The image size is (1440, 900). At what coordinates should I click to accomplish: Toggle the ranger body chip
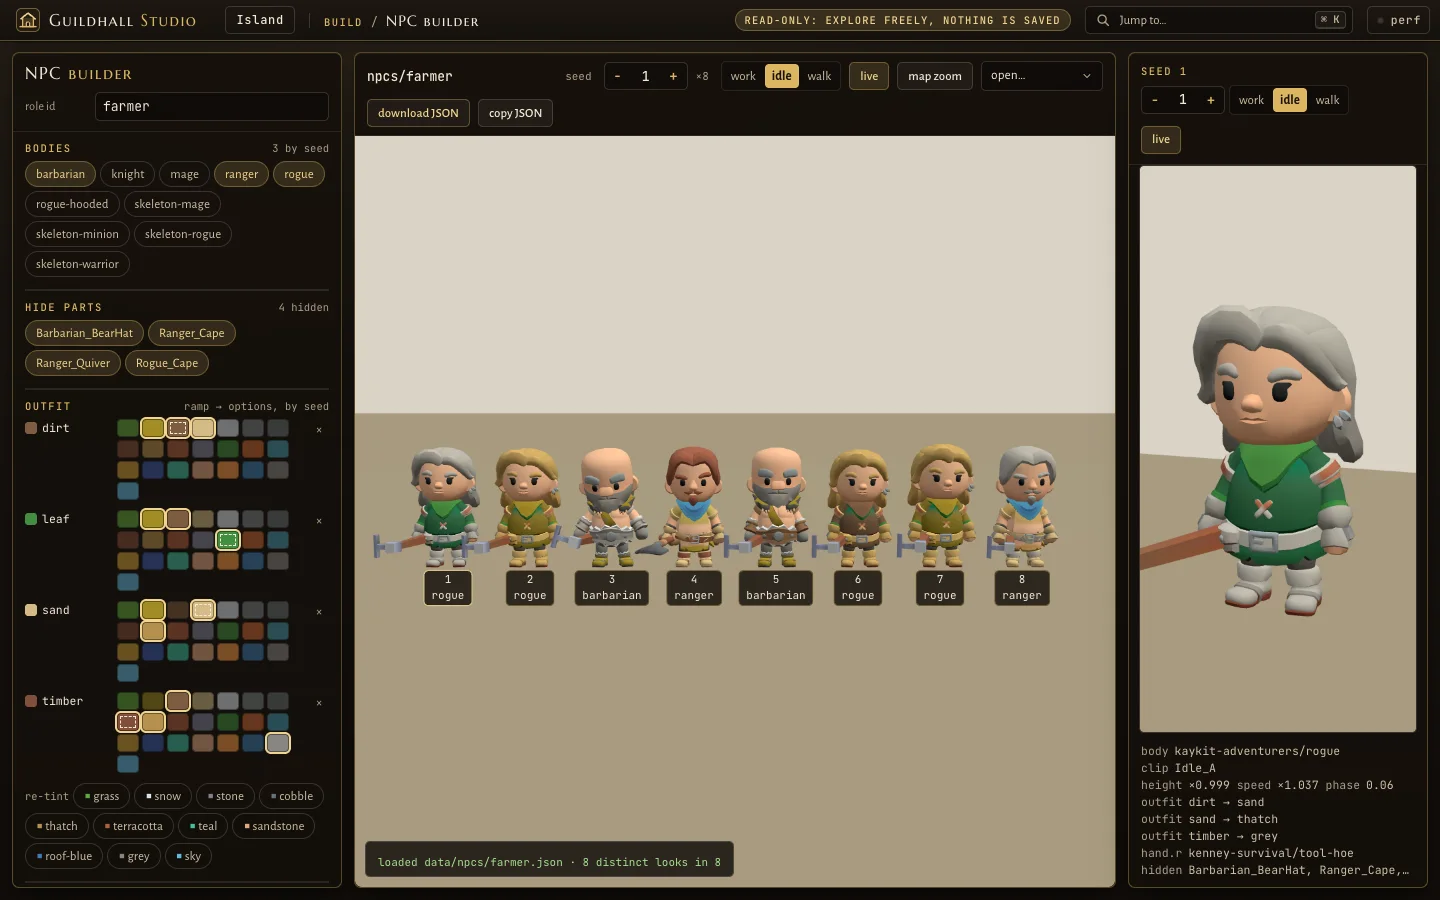tap(241, 174)
